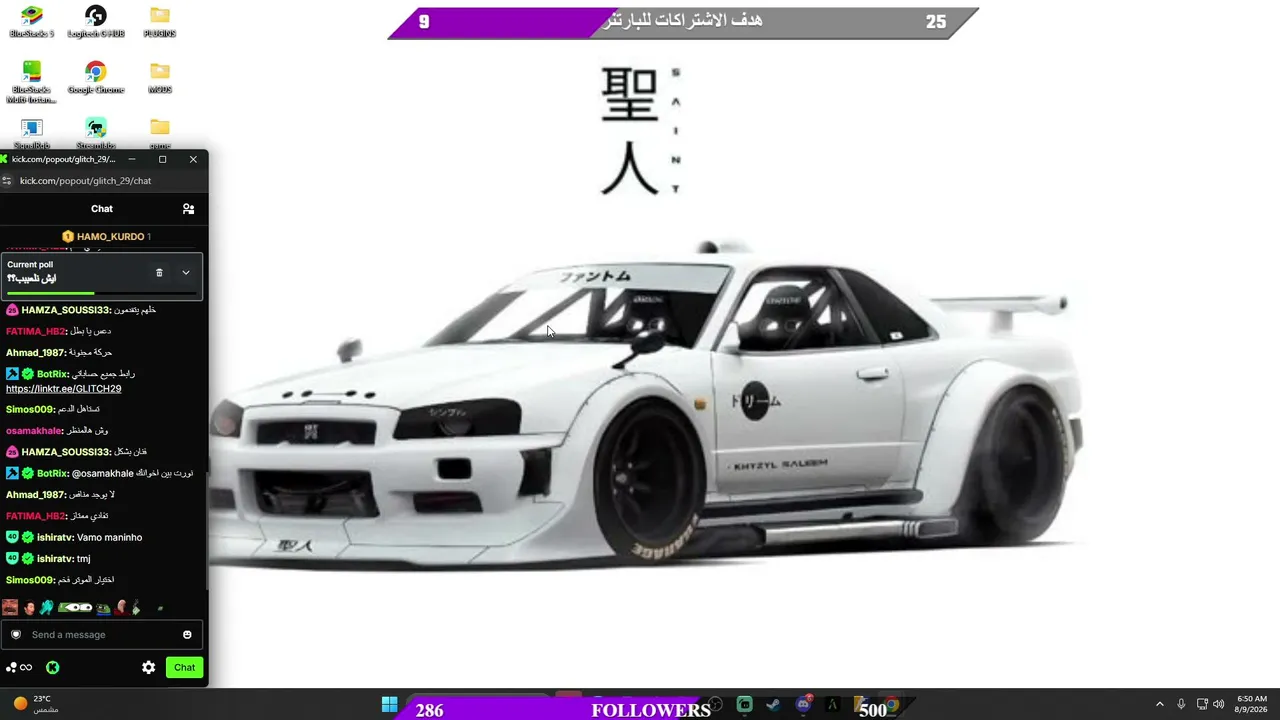
Task: Click the Ahmad_1987 name beside لا يوجد مناص
Action: tap(35, 495)
